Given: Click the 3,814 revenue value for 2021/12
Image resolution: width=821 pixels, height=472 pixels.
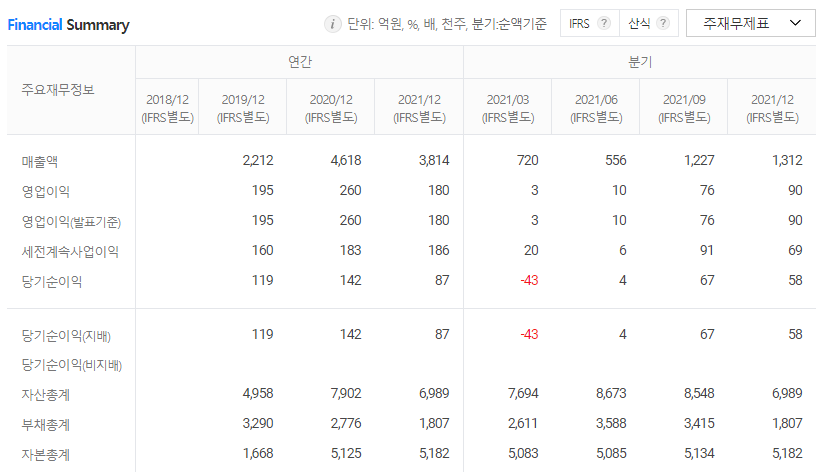Looking at the screenshot, I should coord(434,160).
